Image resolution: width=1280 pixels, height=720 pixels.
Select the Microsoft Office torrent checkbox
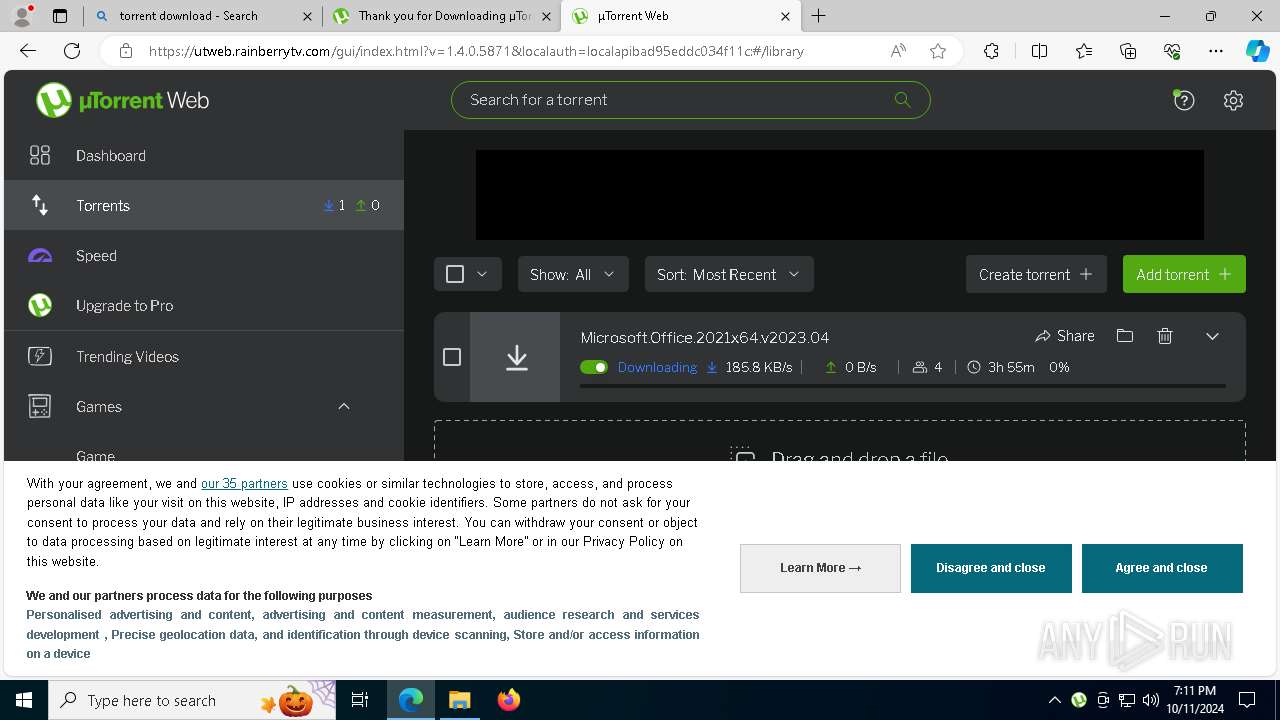[x=452, y=357]
